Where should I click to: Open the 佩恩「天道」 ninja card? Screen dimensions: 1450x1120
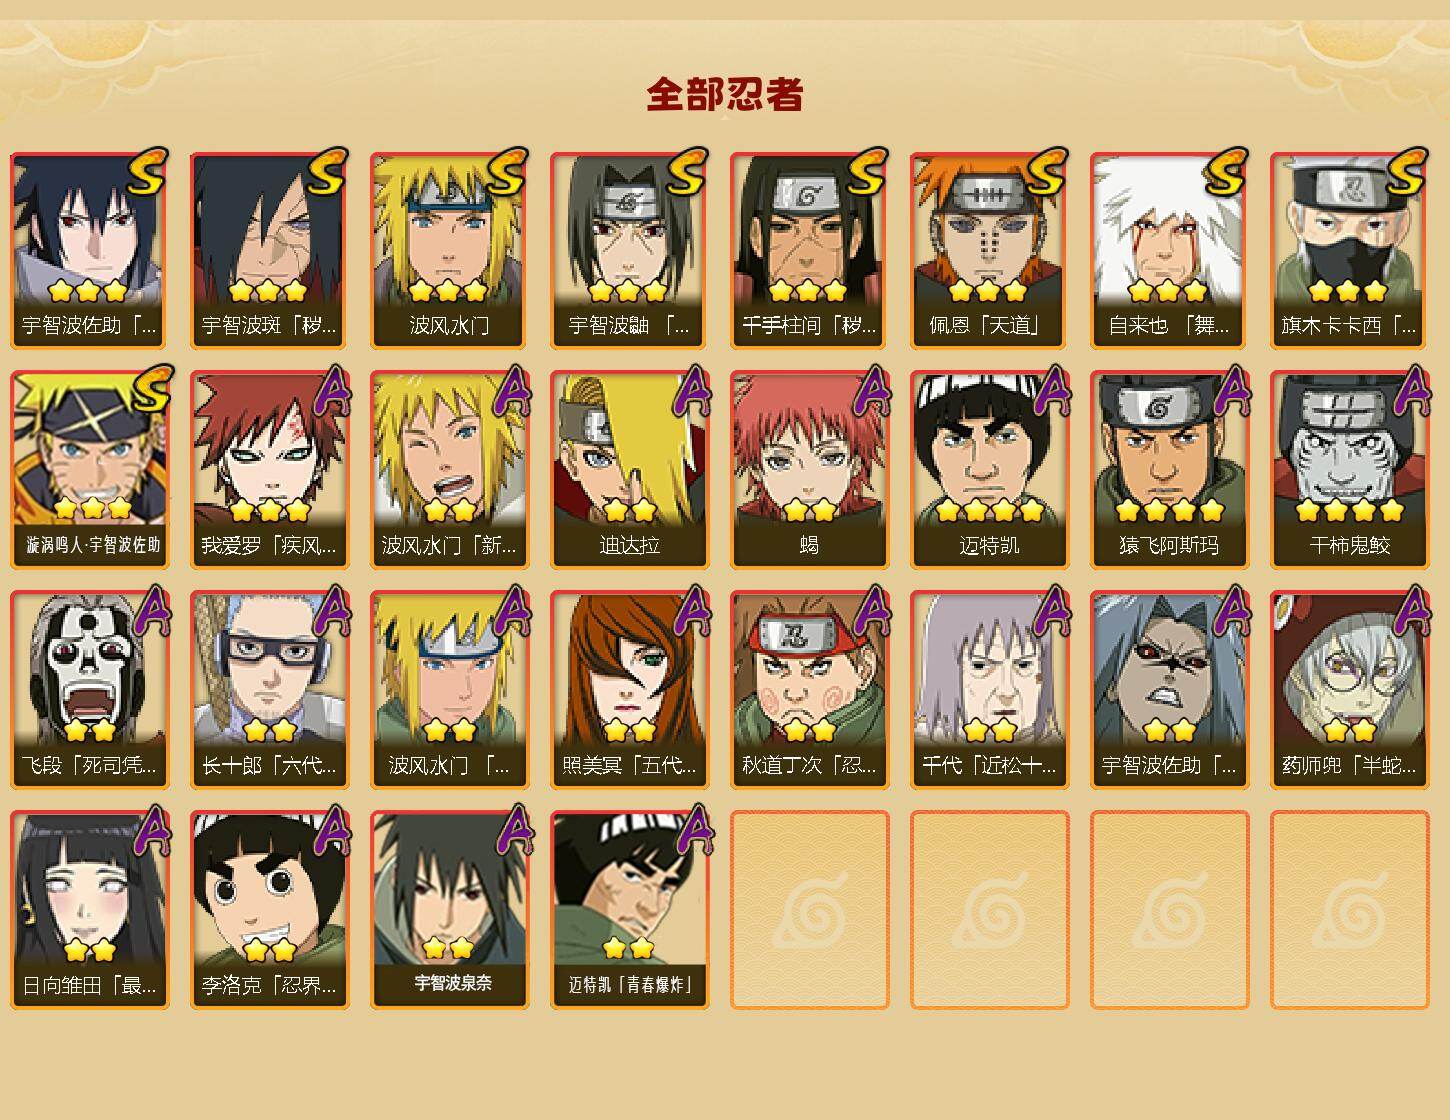point(989,250)
